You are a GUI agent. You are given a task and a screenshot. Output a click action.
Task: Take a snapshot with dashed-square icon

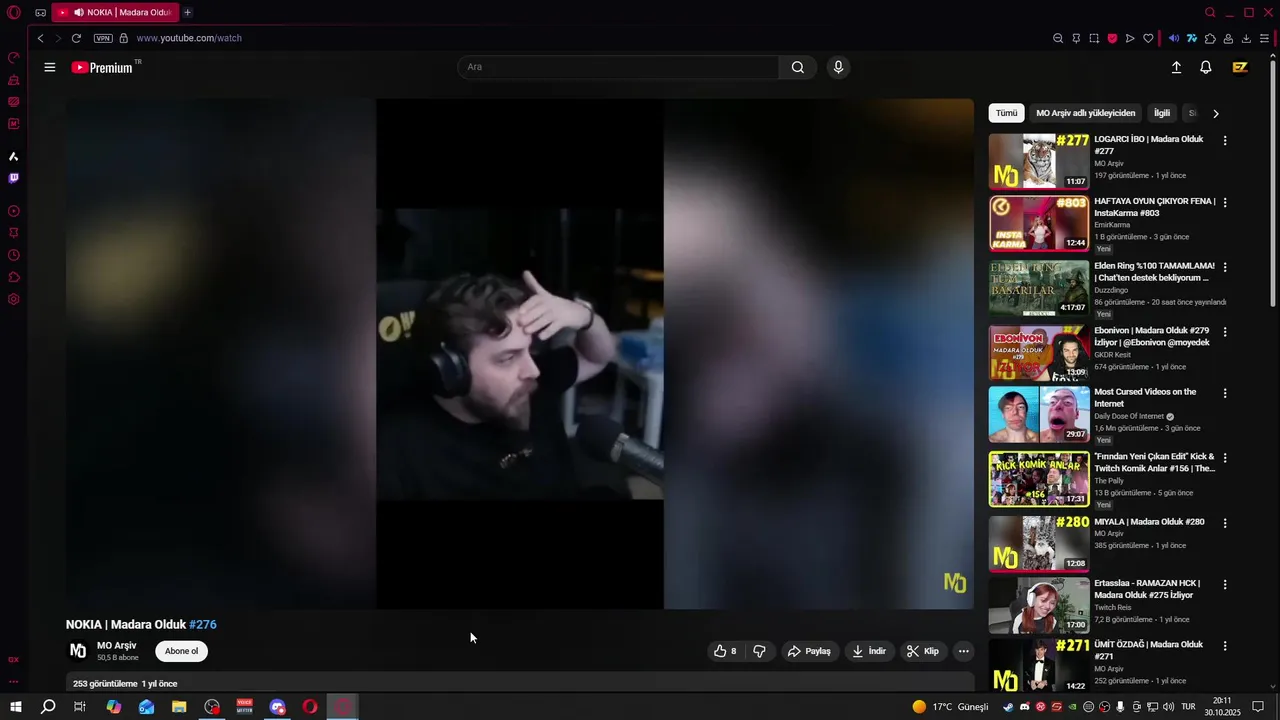point(1094,38)
